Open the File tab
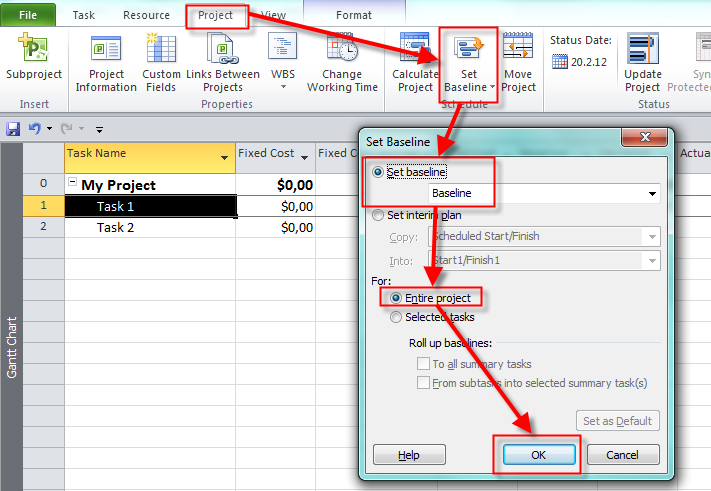 coord(28,15)
